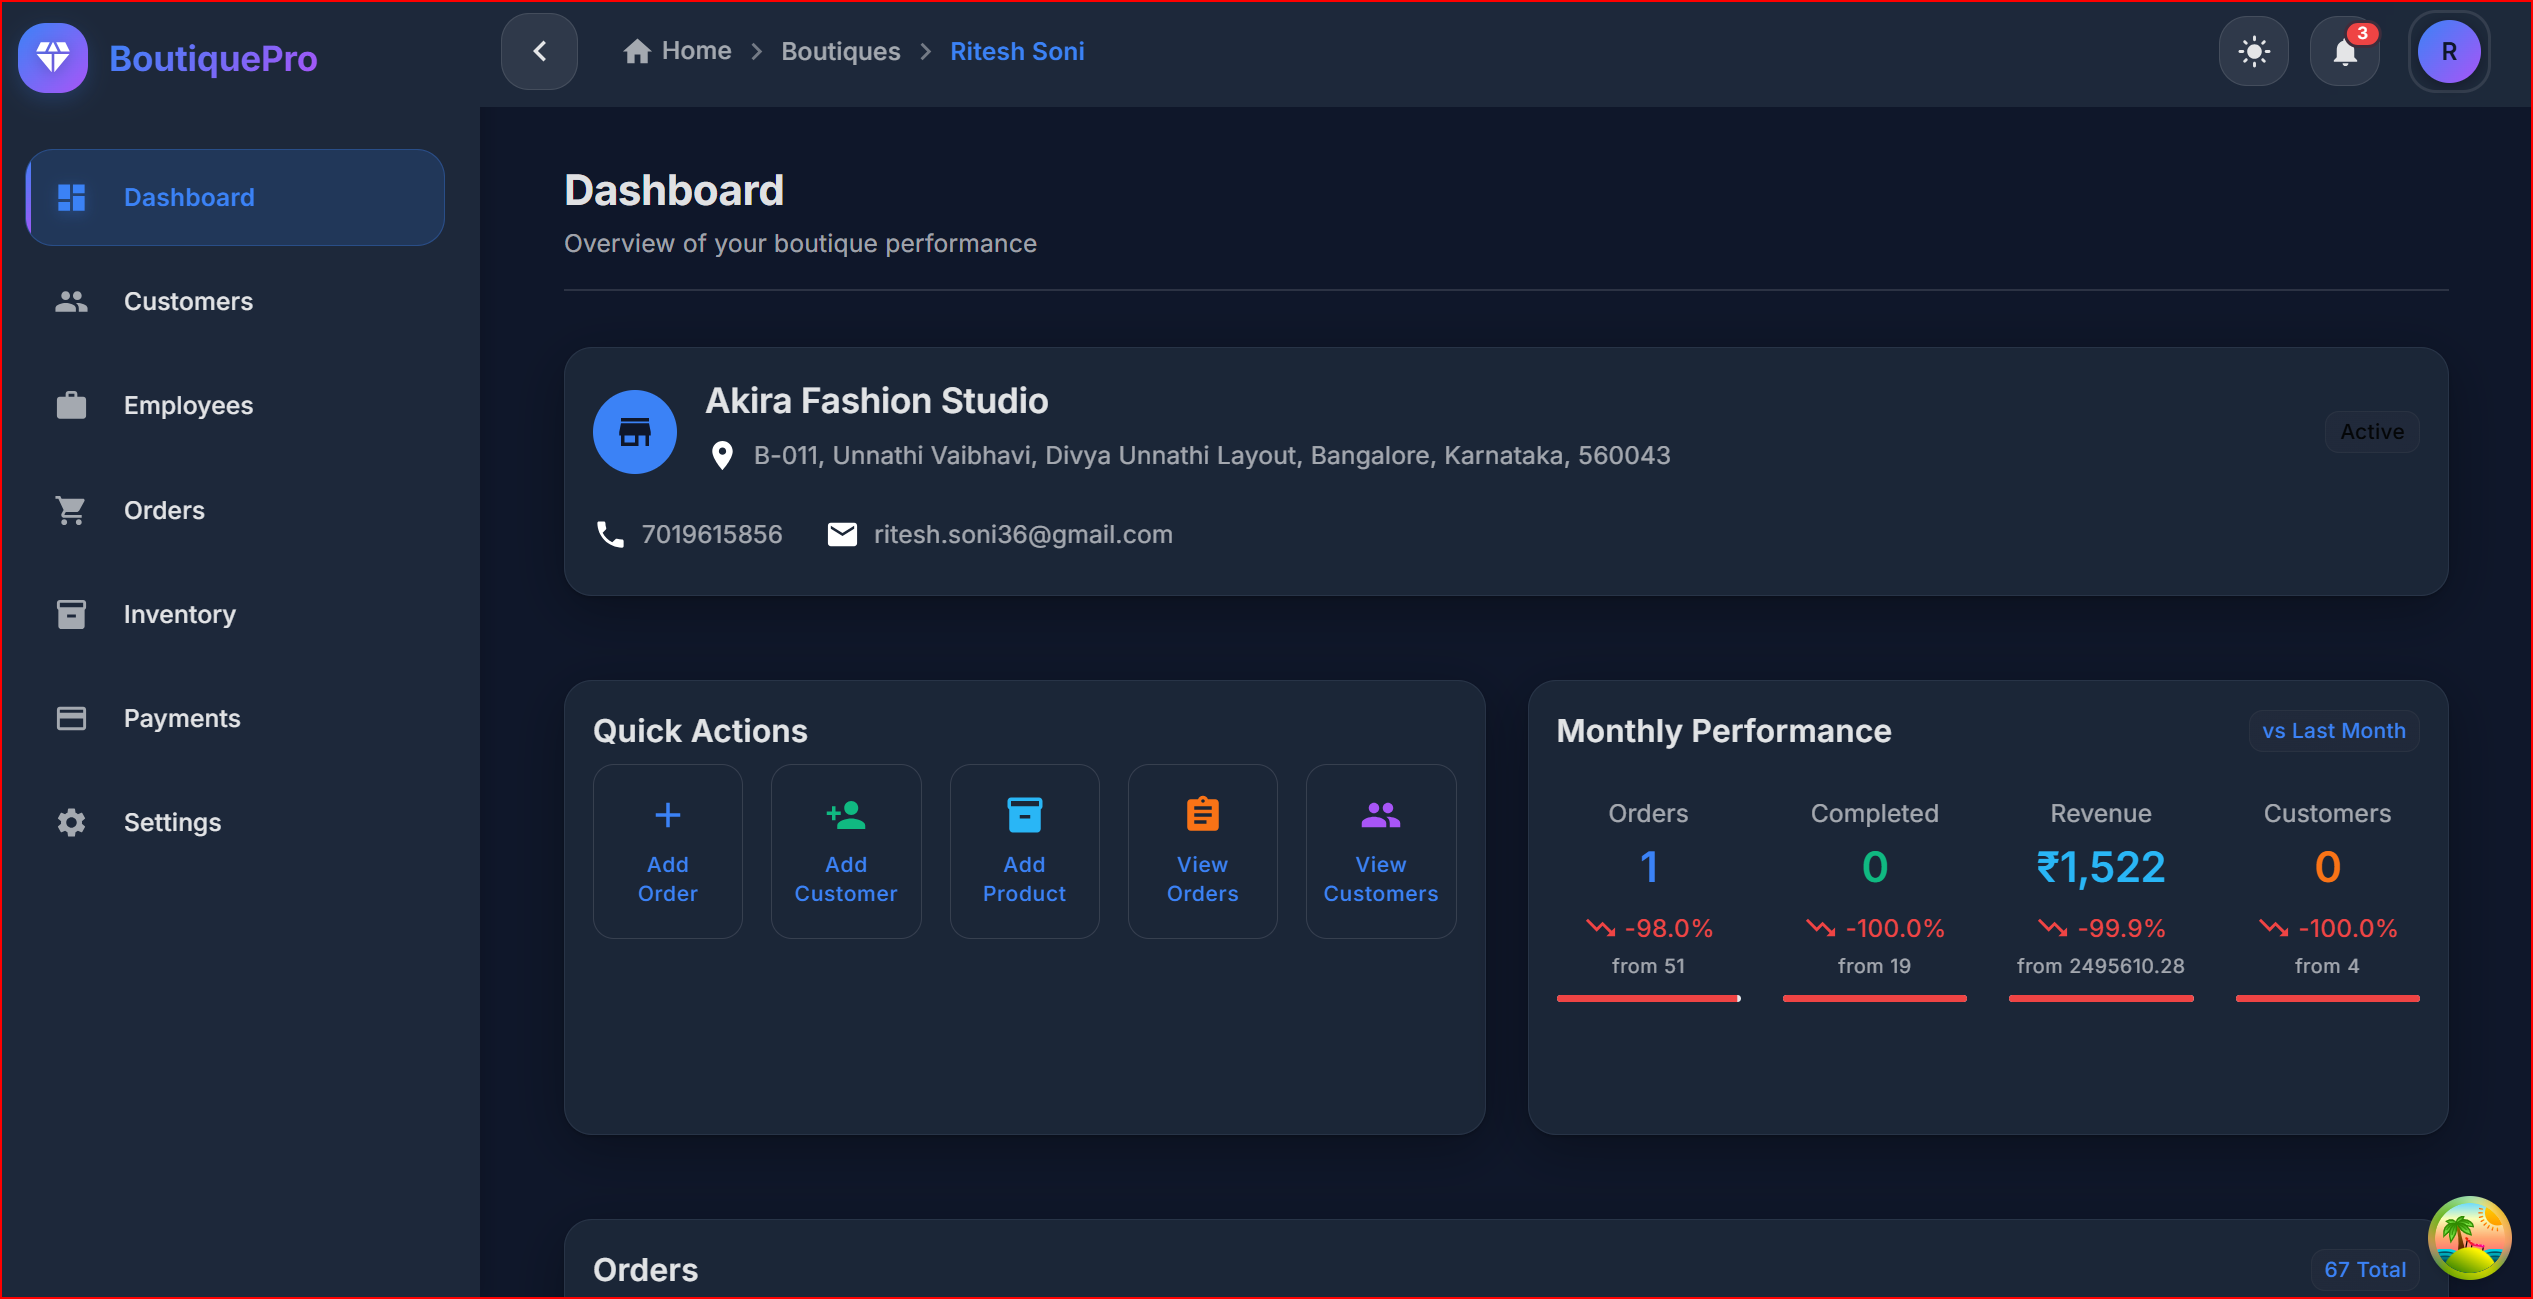Click the Home breadcrumb icon
The width and height of the screenshot is (2533, 1299).
[x=637, y=50]
